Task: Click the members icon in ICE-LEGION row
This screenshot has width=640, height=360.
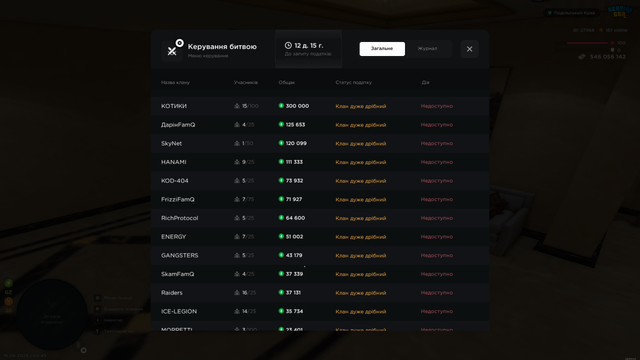Action: [x=237, y=311]
